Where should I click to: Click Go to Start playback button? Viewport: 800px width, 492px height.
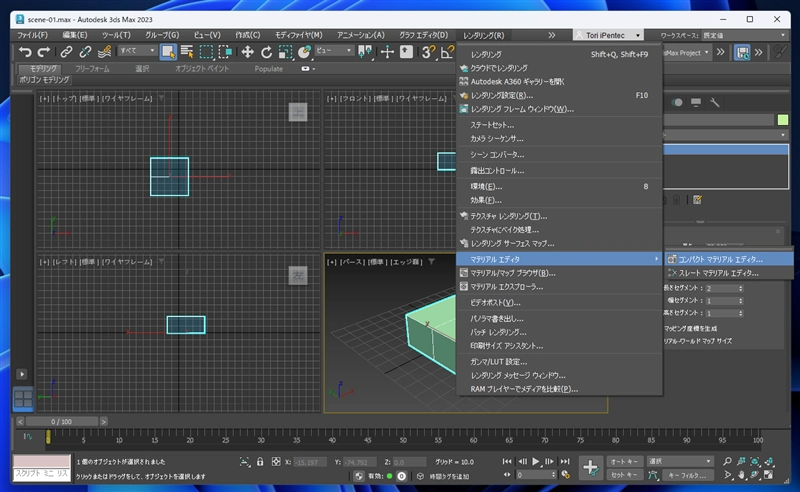pos(507,461)
